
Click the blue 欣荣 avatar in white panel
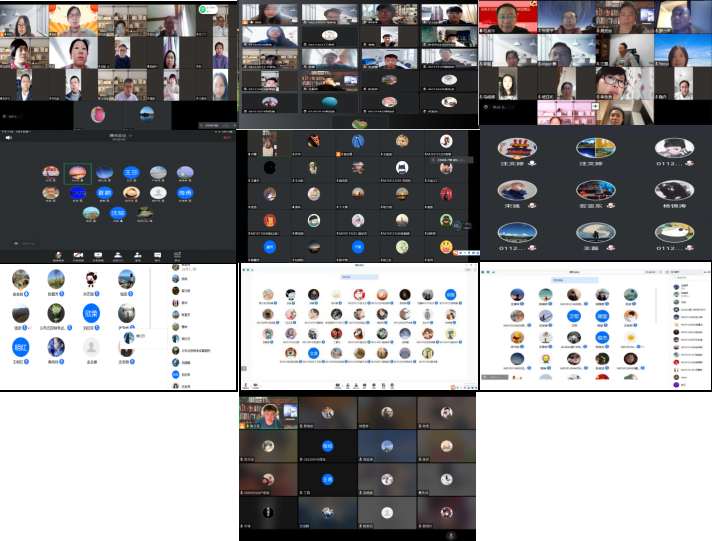click(x=92, y=314)
